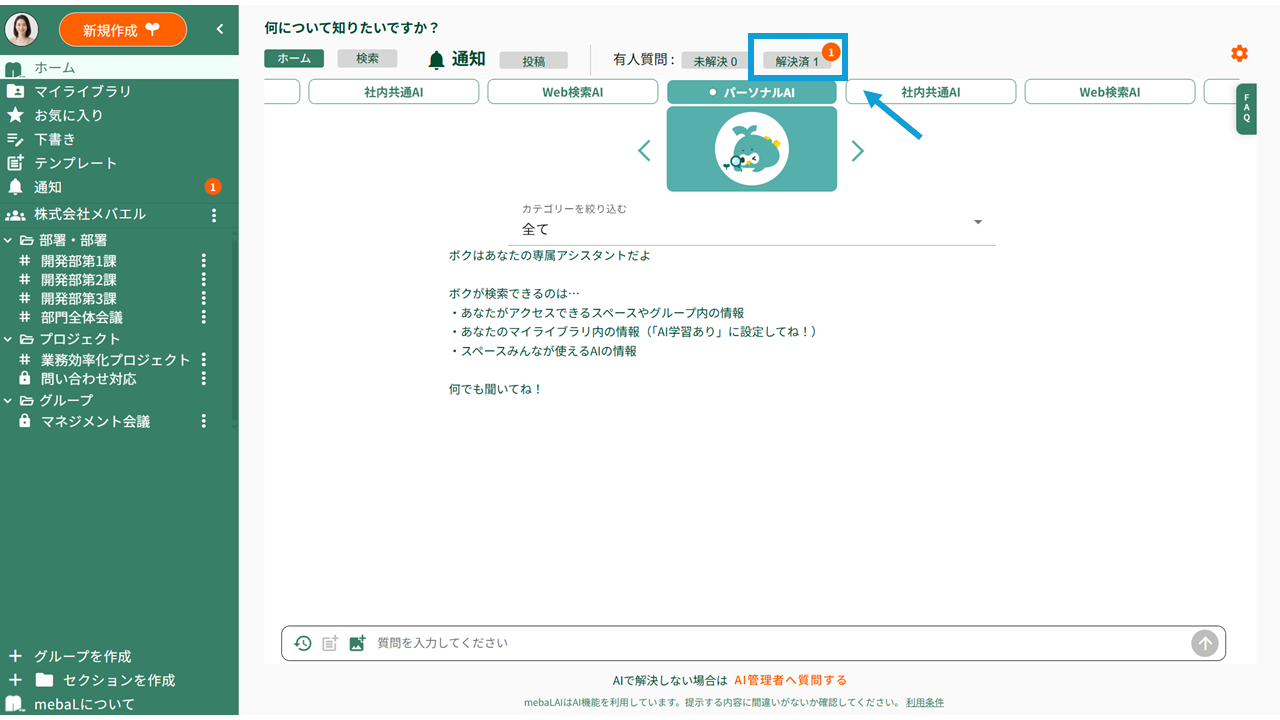Switch to the ホーム tab
The image size is (1280, 720).
[x=294, y=59]
